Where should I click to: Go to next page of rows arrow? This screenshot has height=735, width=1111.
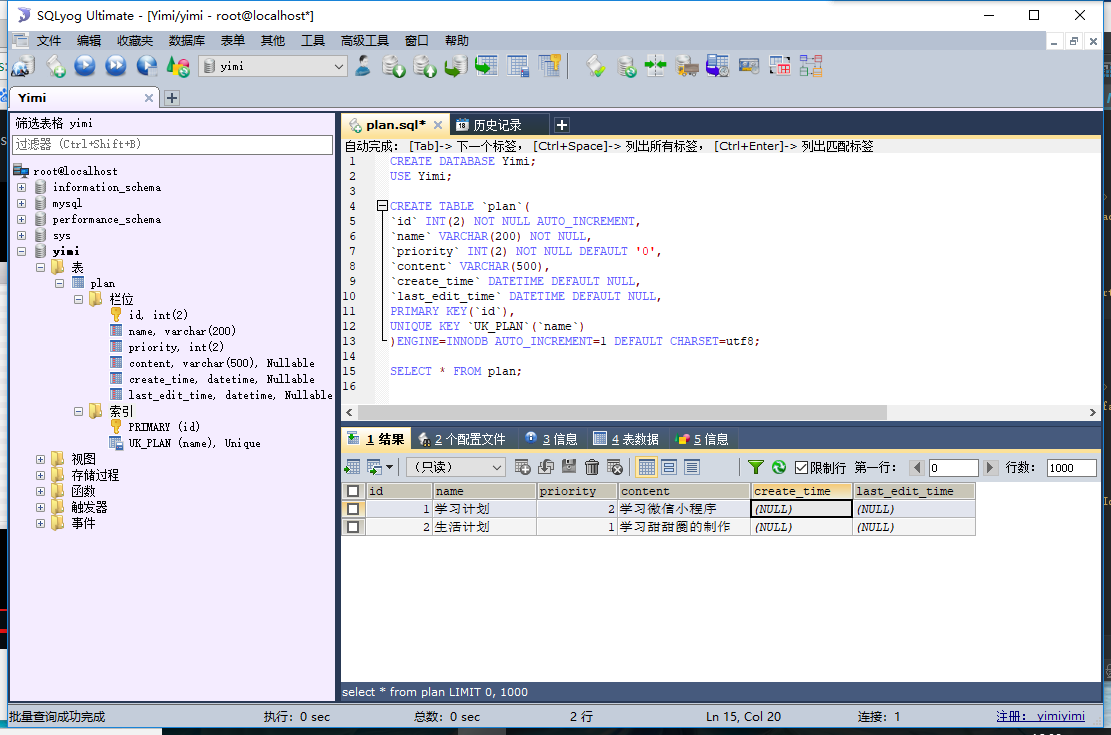tap(991, 468)
